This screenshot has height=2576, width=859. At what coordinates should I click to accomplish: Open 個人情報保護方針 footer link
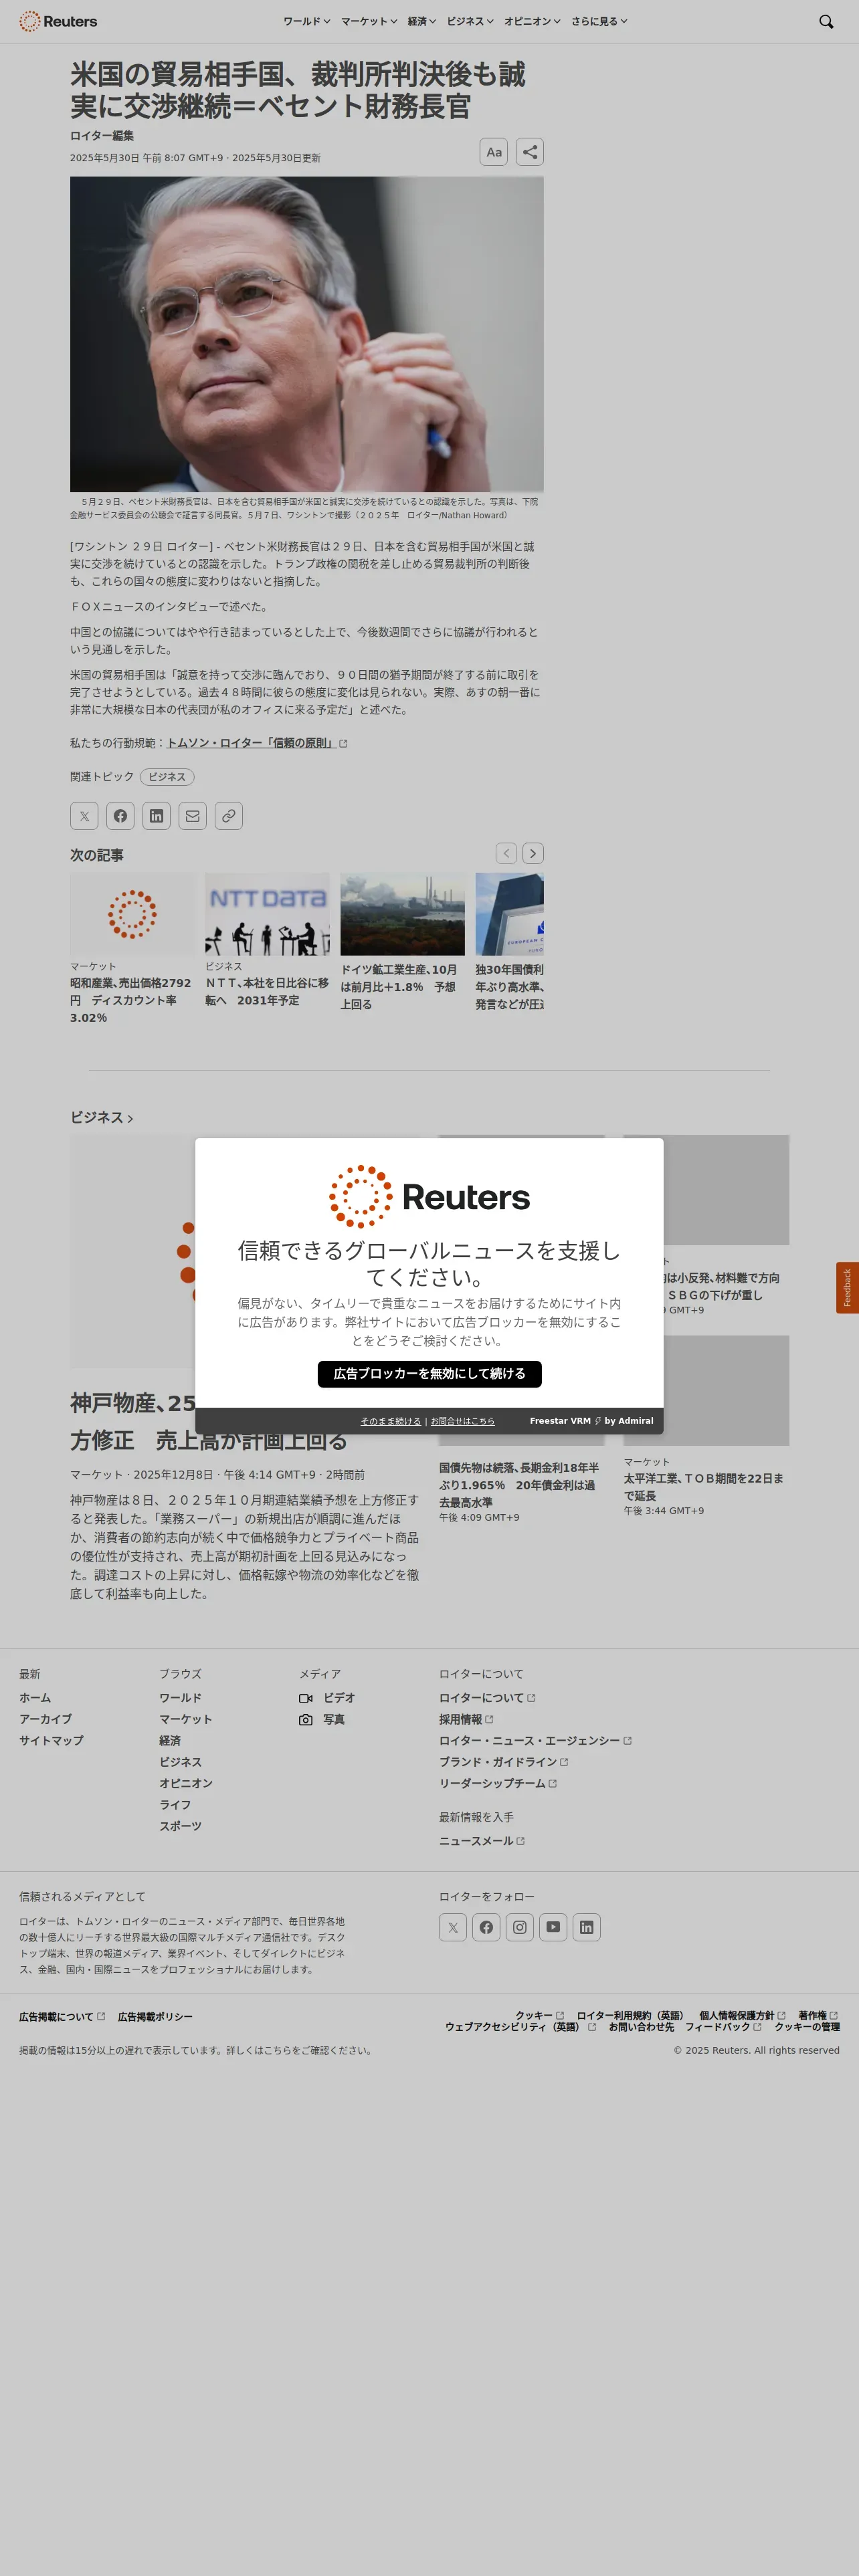point(742,2015)
